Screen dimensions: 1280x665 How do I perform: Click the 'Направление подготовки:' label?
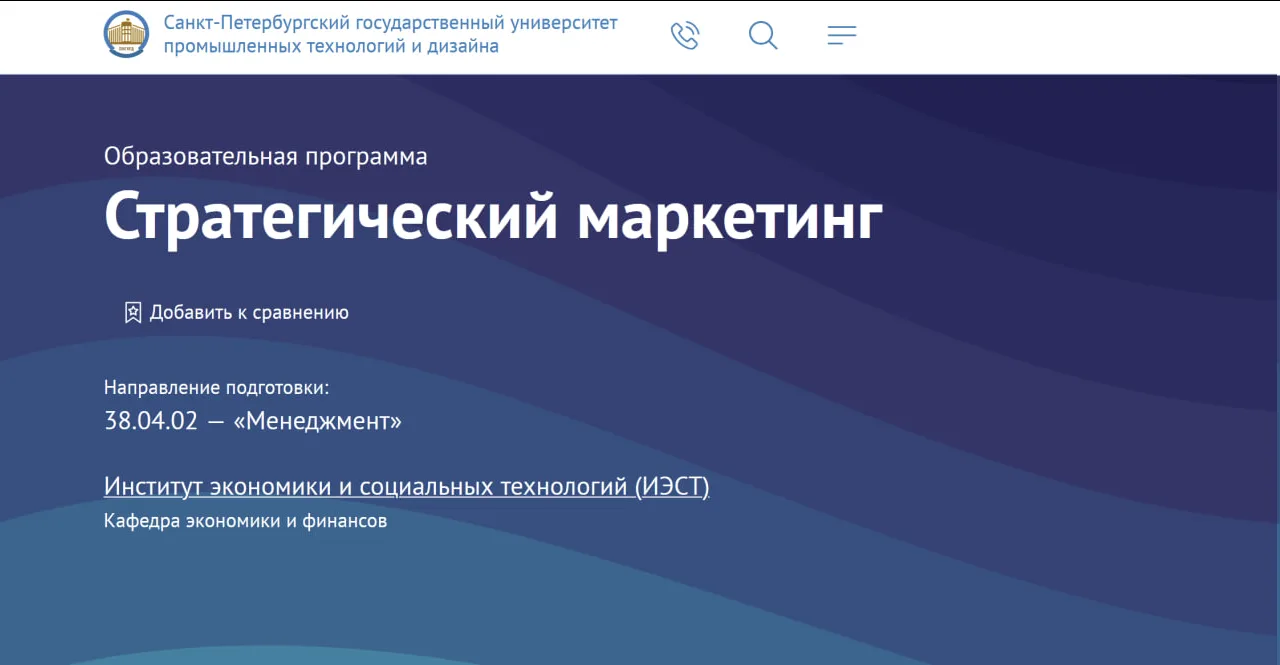tap(216, 387)
